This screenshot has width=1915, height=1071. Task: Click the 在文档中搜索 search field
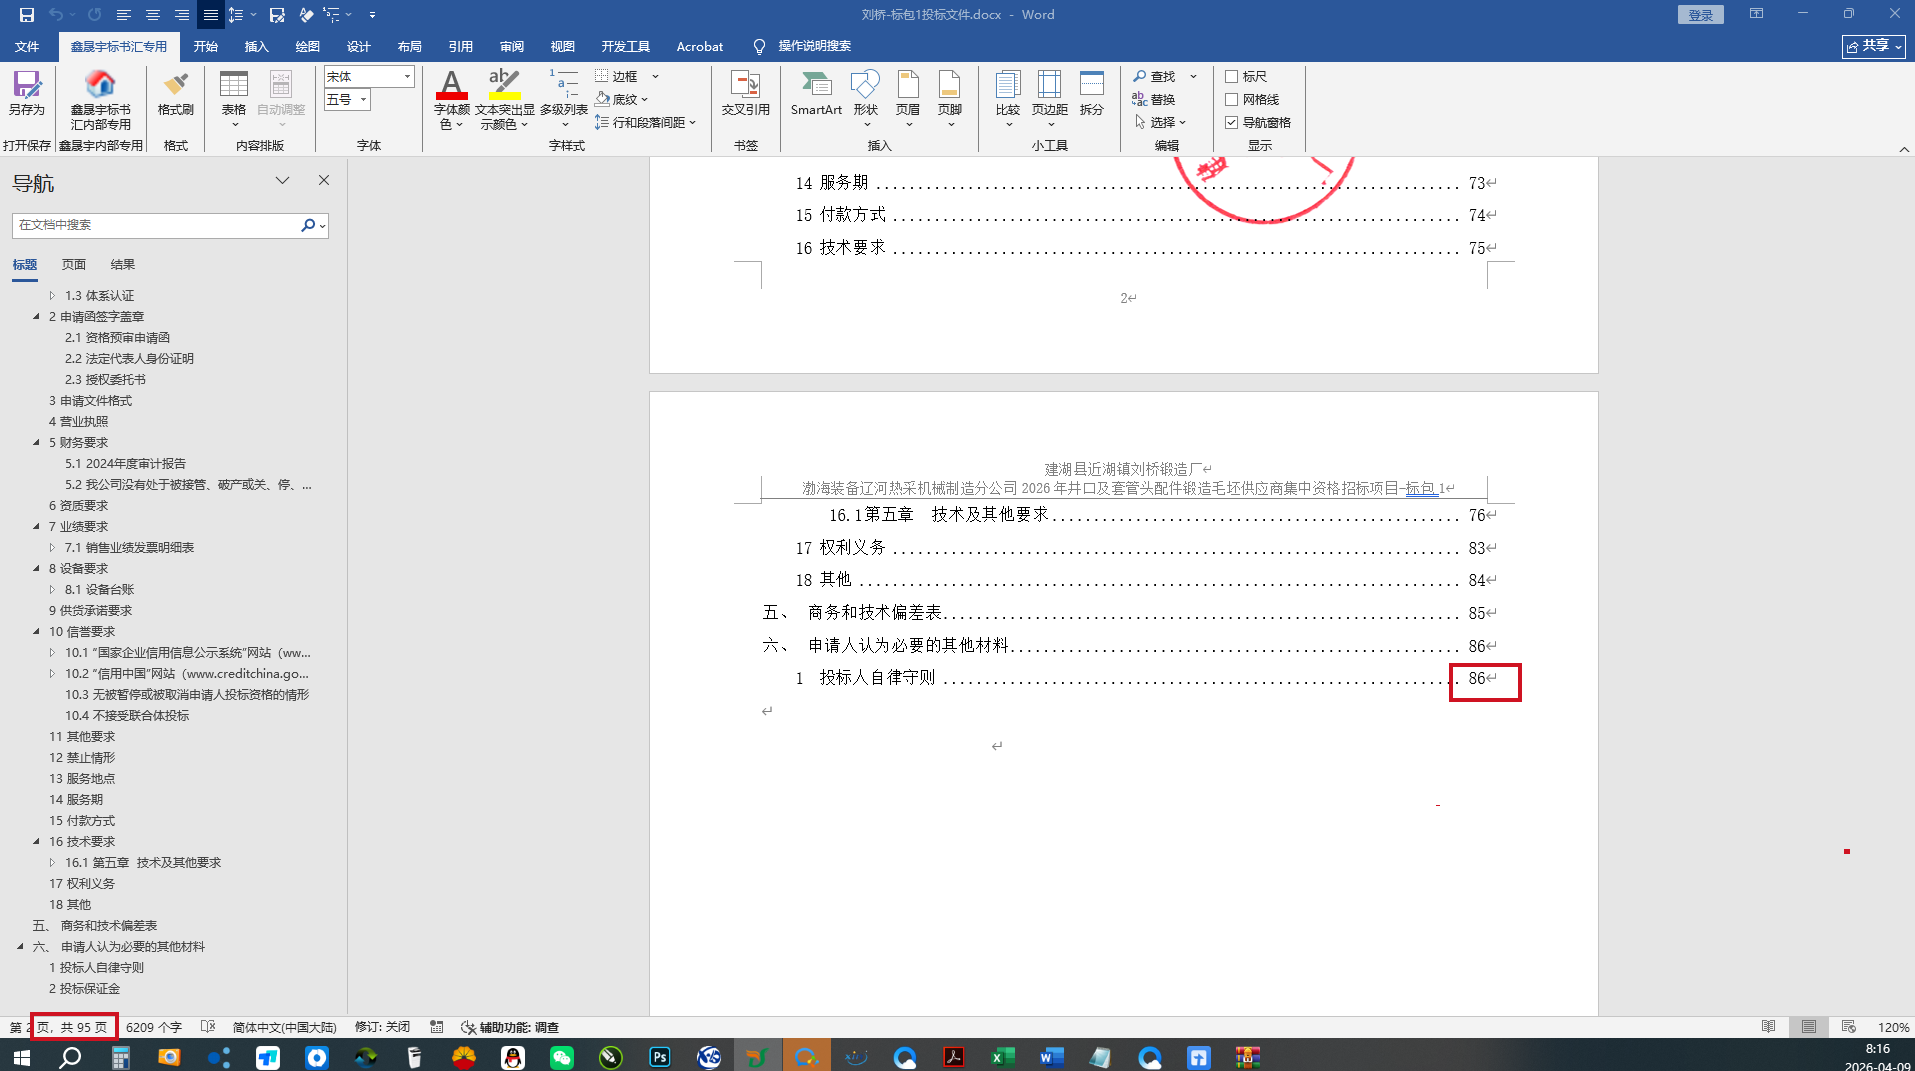(x=156, y=226)
